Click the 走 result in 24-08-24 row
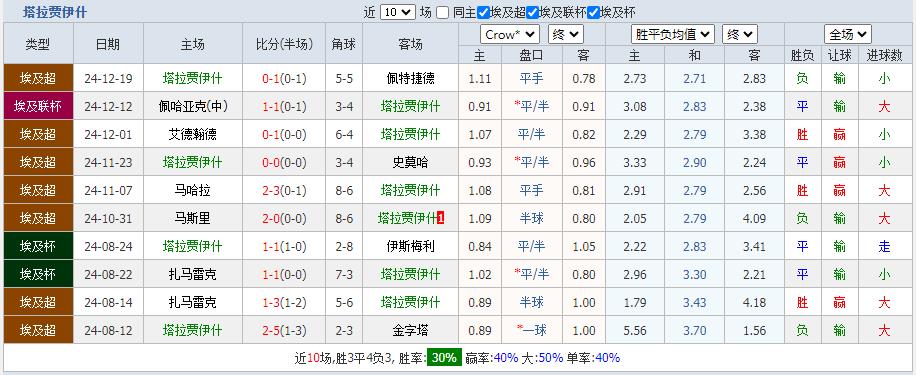Viewport: 916px width, 375px height. [x=884, y=246]
